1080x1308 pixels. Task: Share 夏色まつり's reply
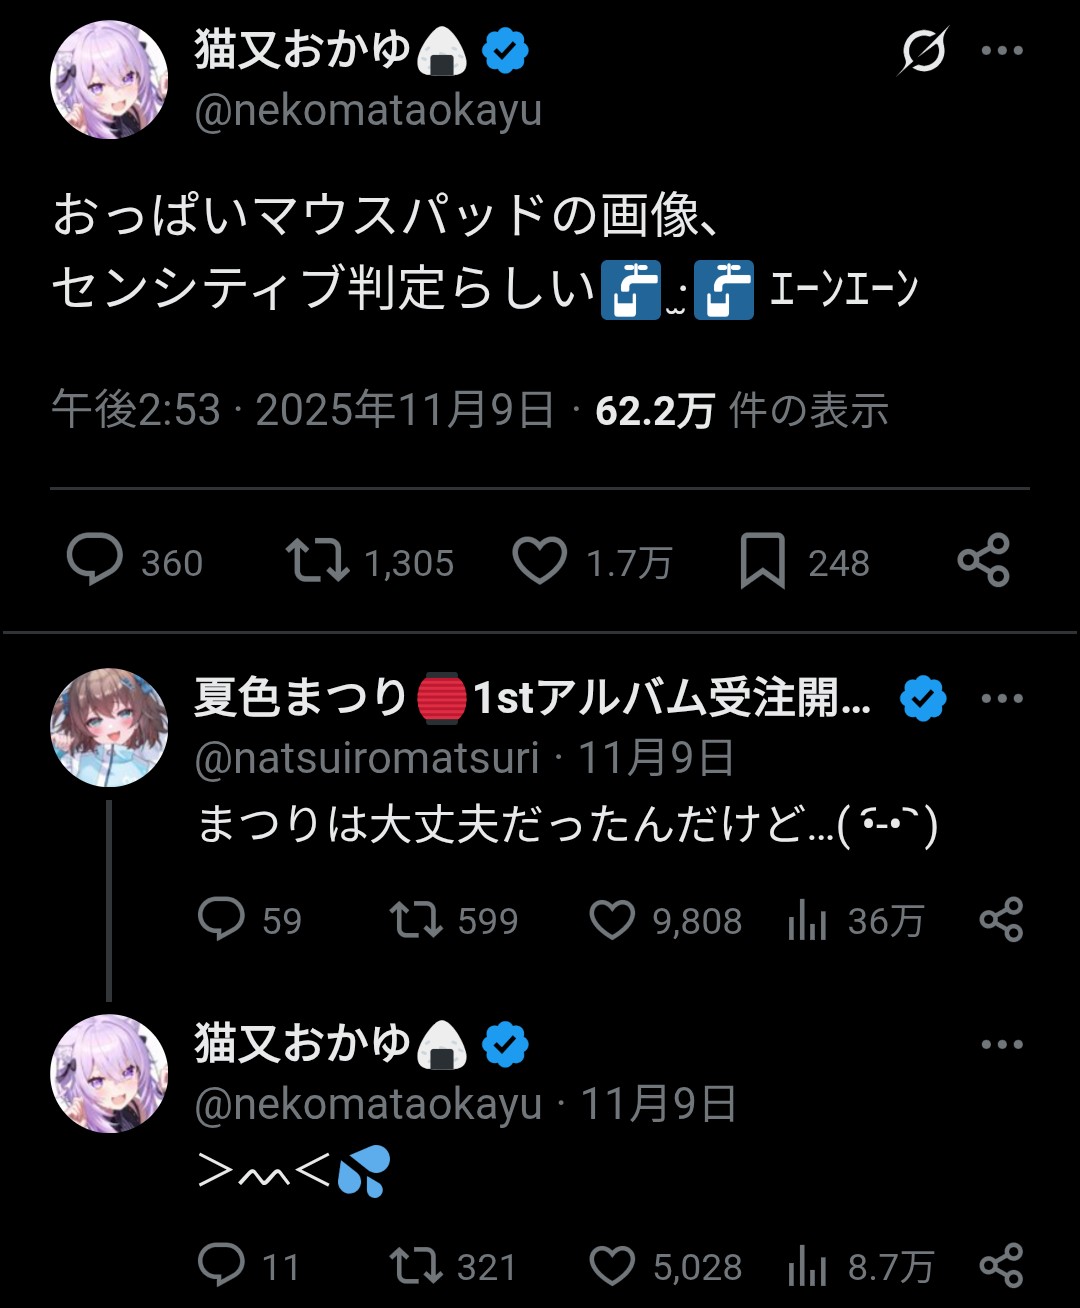pos(1001,920)
